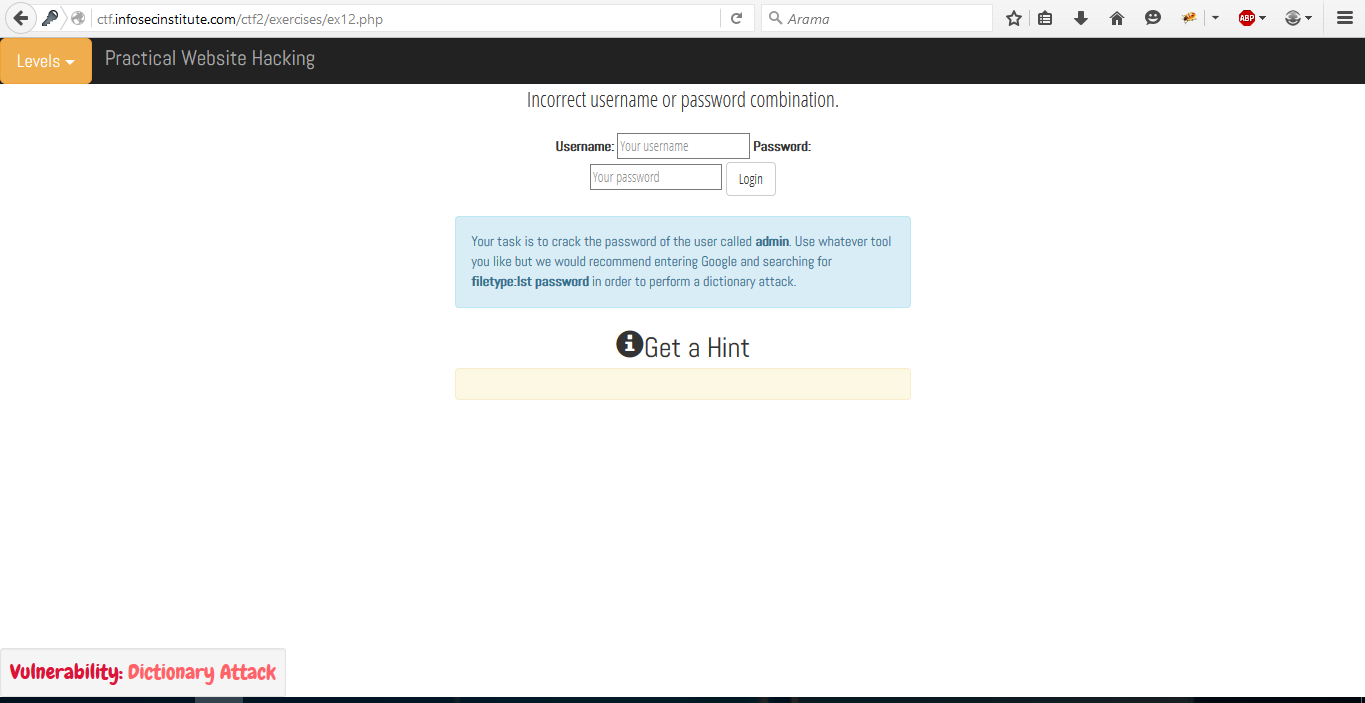1365x703 pixels.
Task: Click the info icon beside Get a Hint
Action: pyautogui.click(x=629, y=344)
